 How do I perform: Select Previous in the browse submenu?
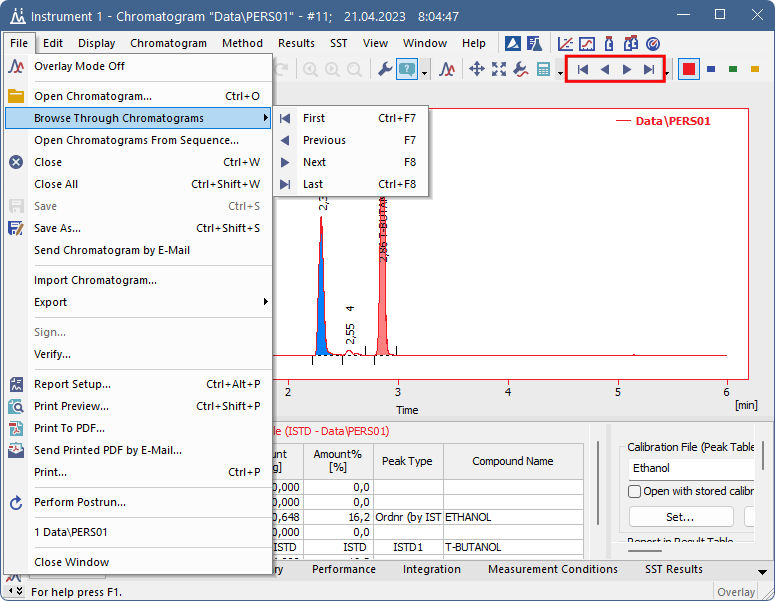324,140
